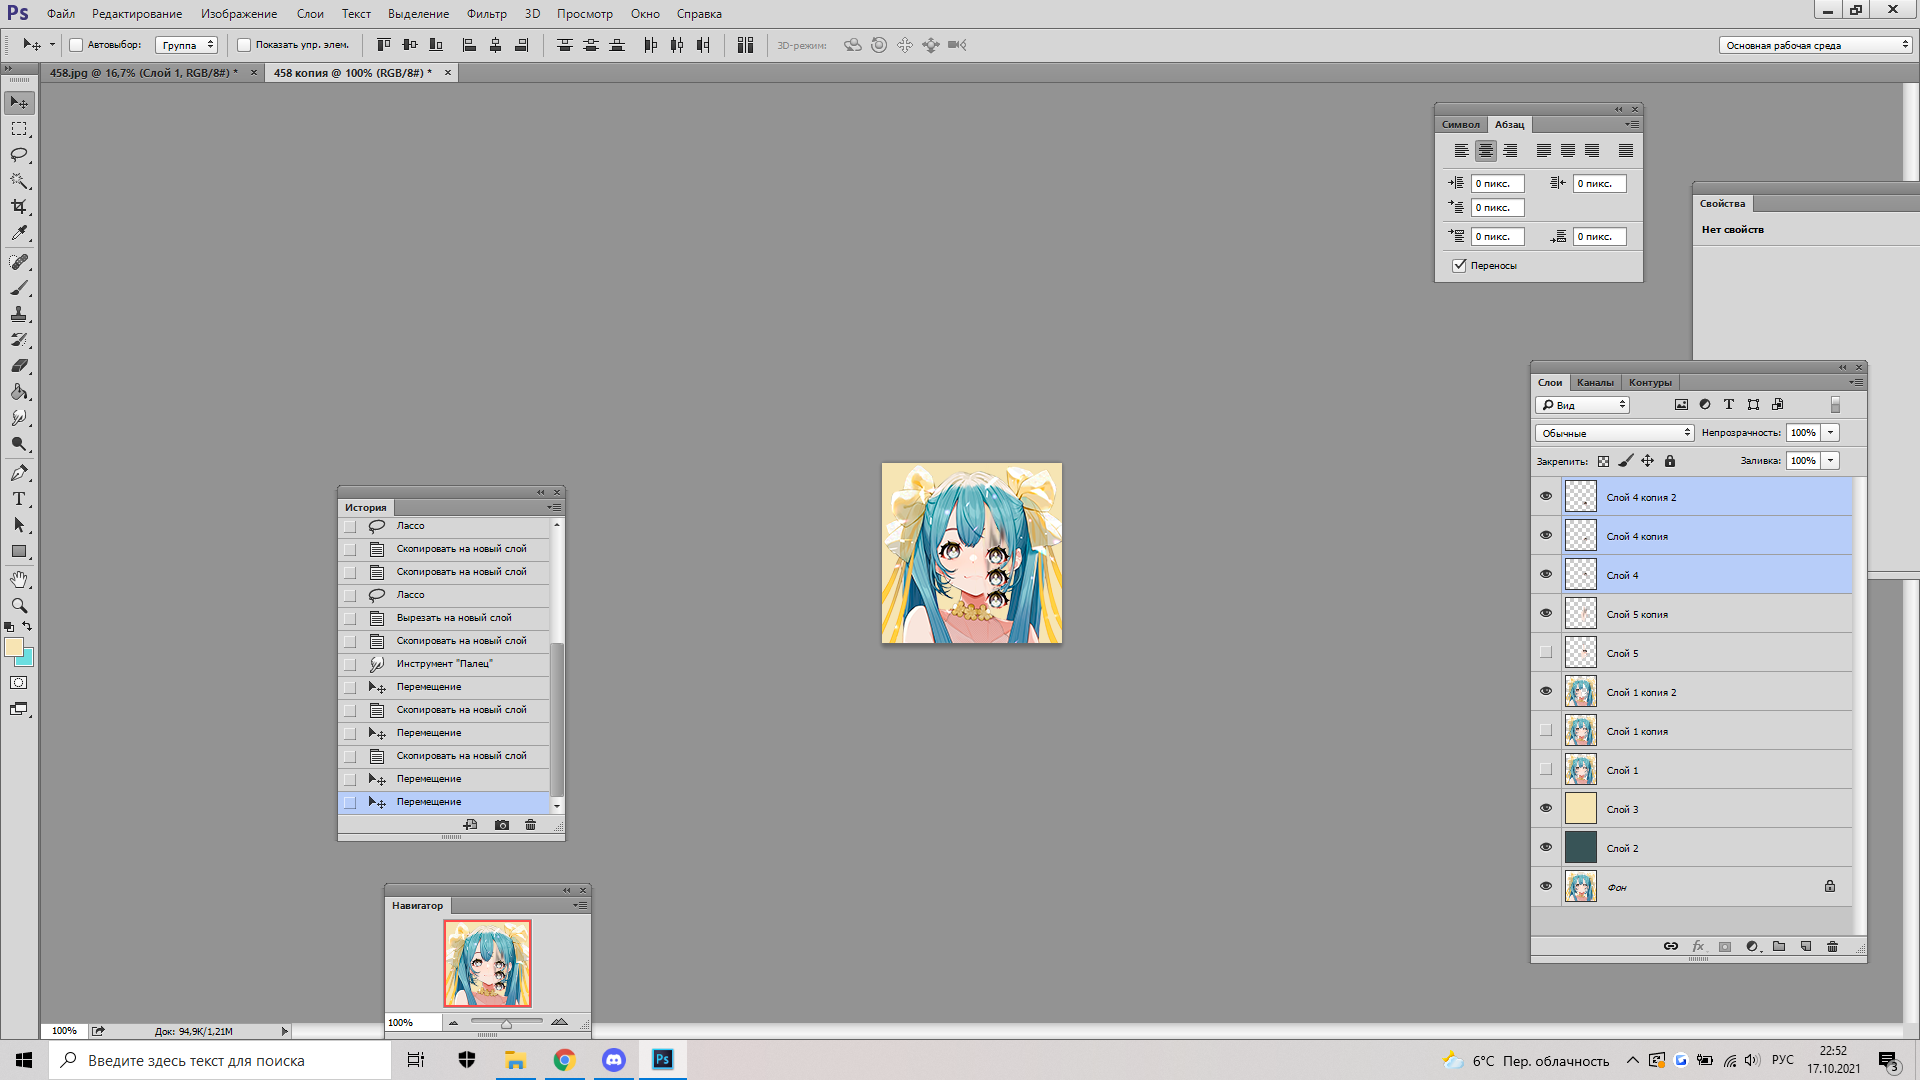Open the Группа auto-select dropdown
Viewport: 1920px width, 1080px height.
[187, 45]
